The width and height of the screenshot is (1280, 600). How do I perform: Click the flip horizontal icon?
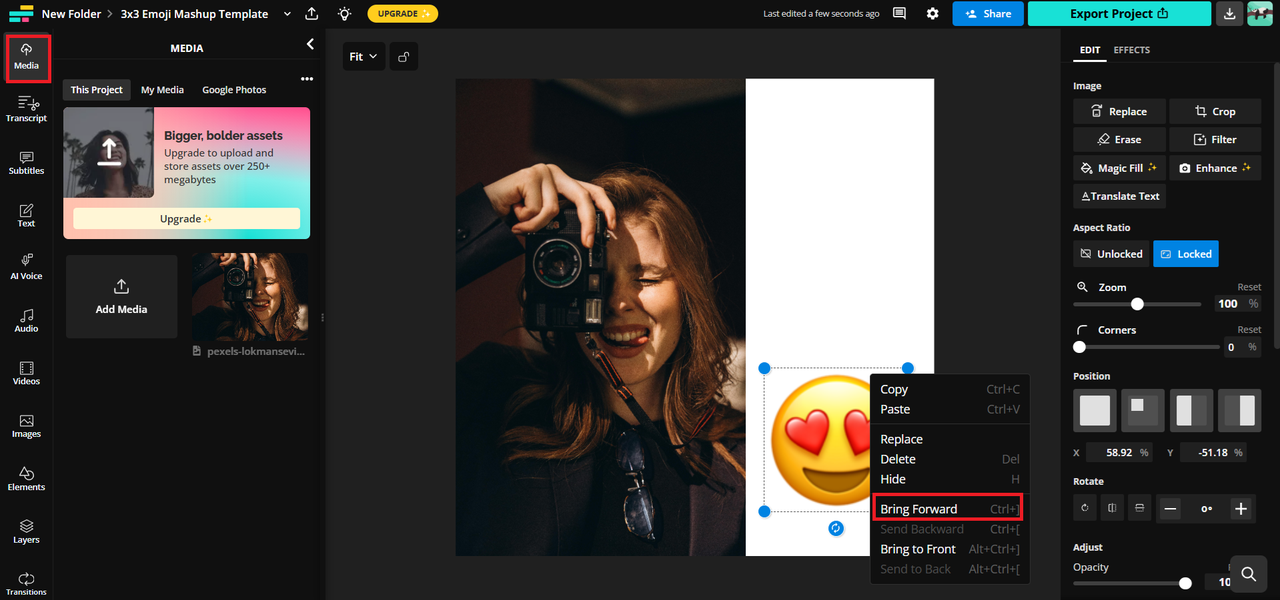click(1112, 509)
